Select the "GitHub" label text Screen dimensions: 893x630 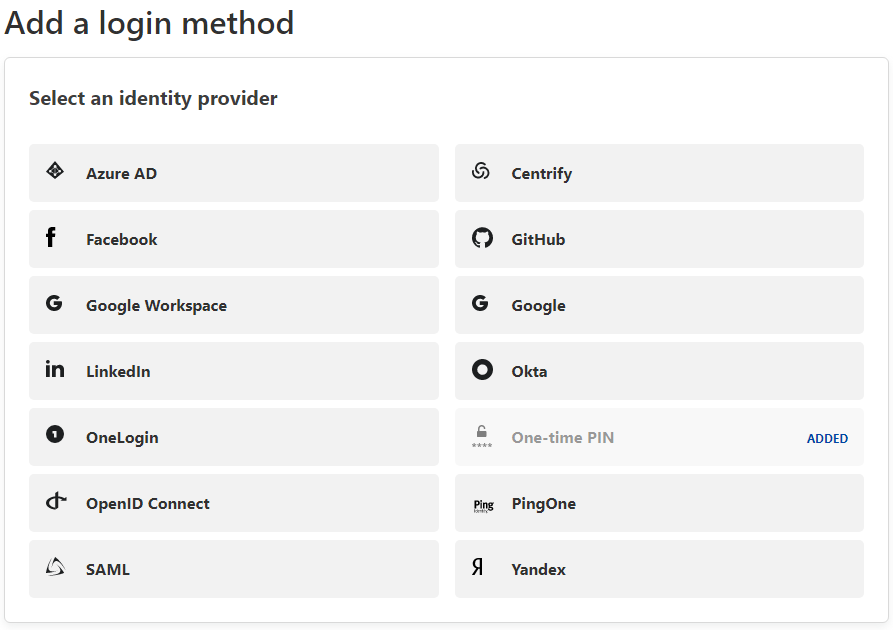538,239
